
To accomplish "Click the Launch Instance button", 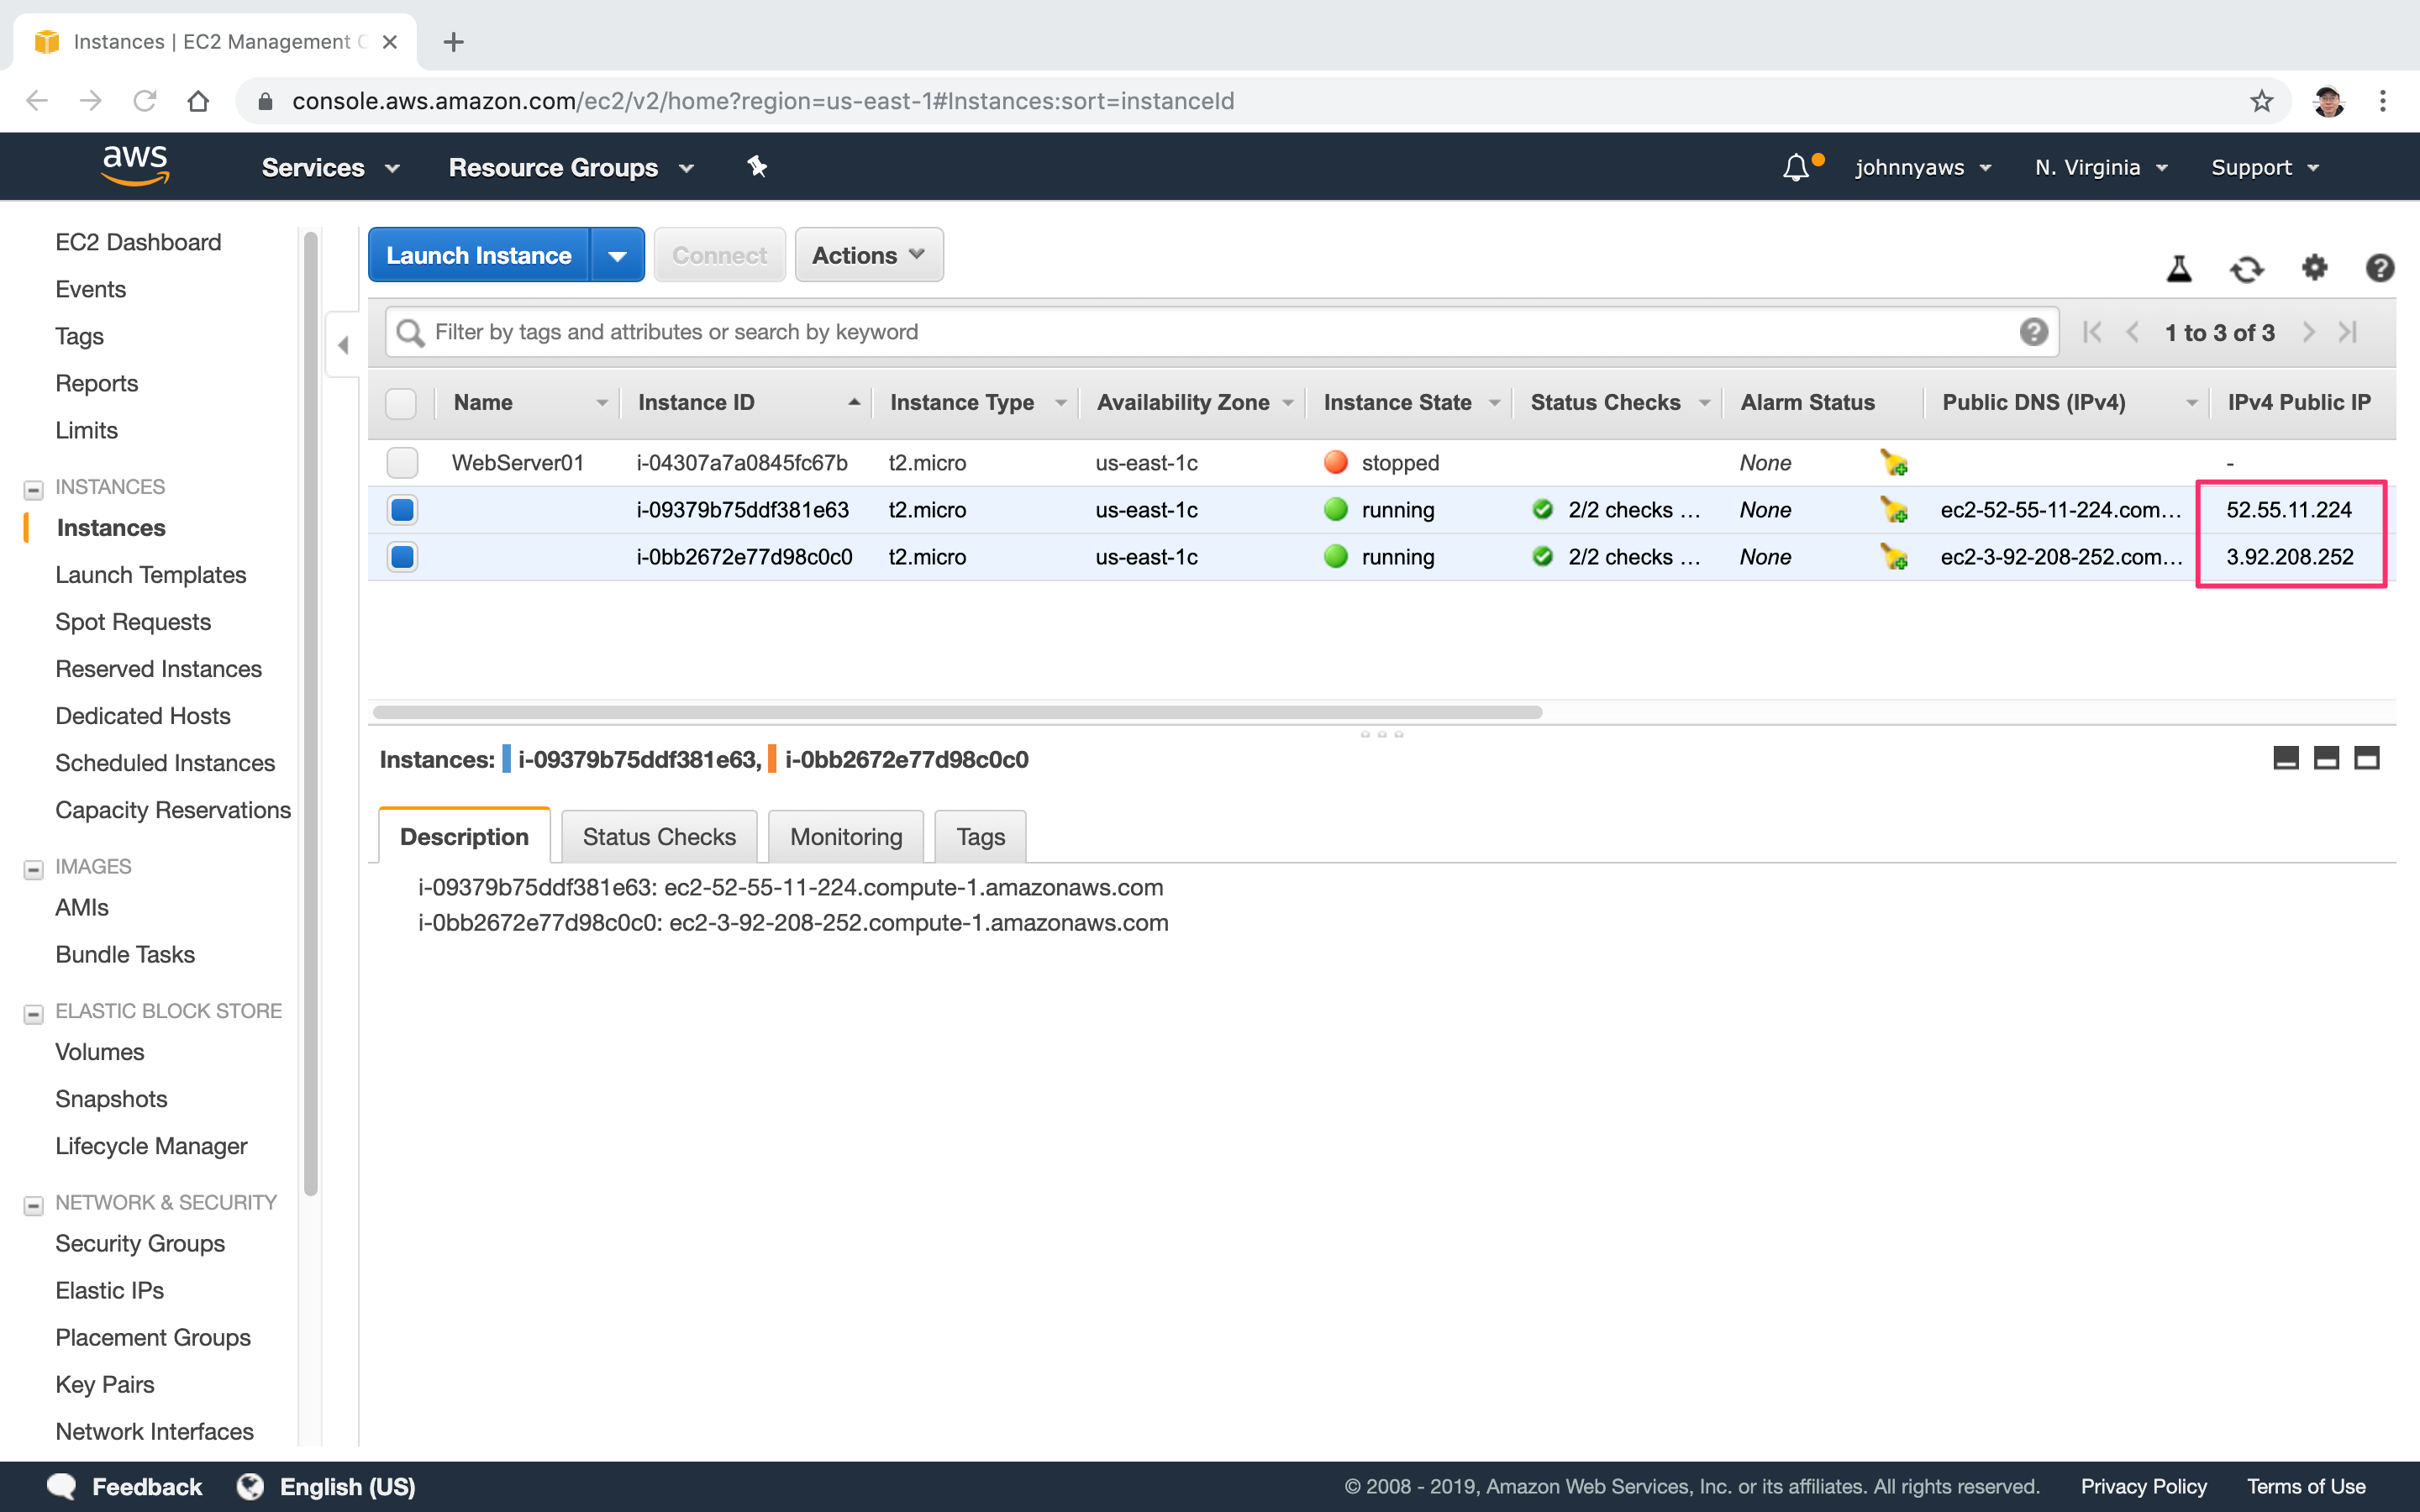I will (479, 256).
